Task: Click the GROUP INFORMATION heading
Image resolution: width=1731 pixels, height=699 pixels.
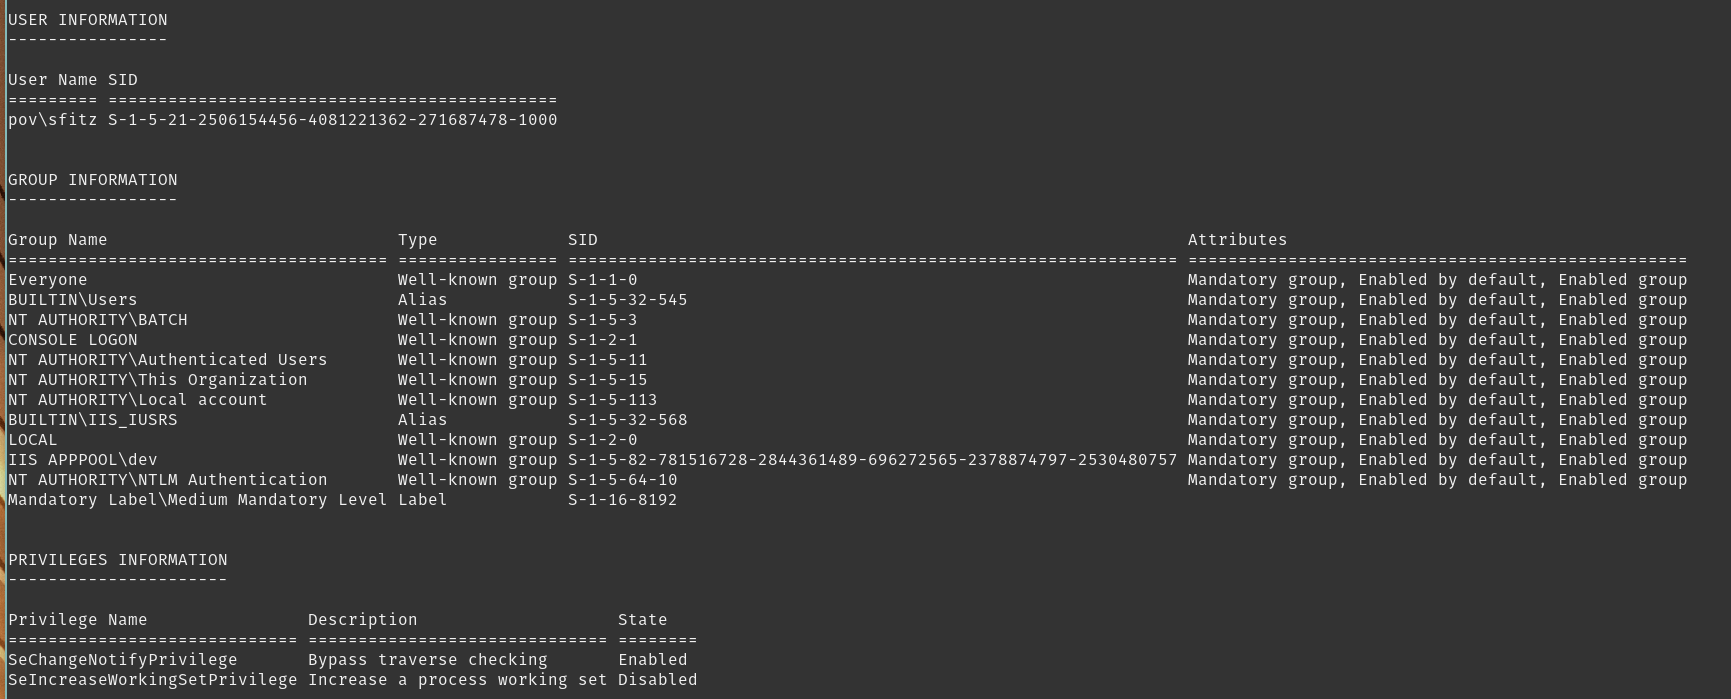Action: click(93, 180)
